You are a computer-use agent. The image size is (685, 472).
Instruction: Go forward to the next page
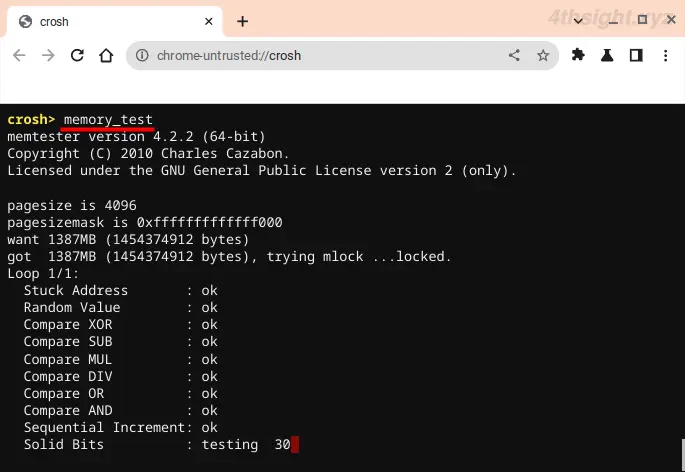click(48, 56)
